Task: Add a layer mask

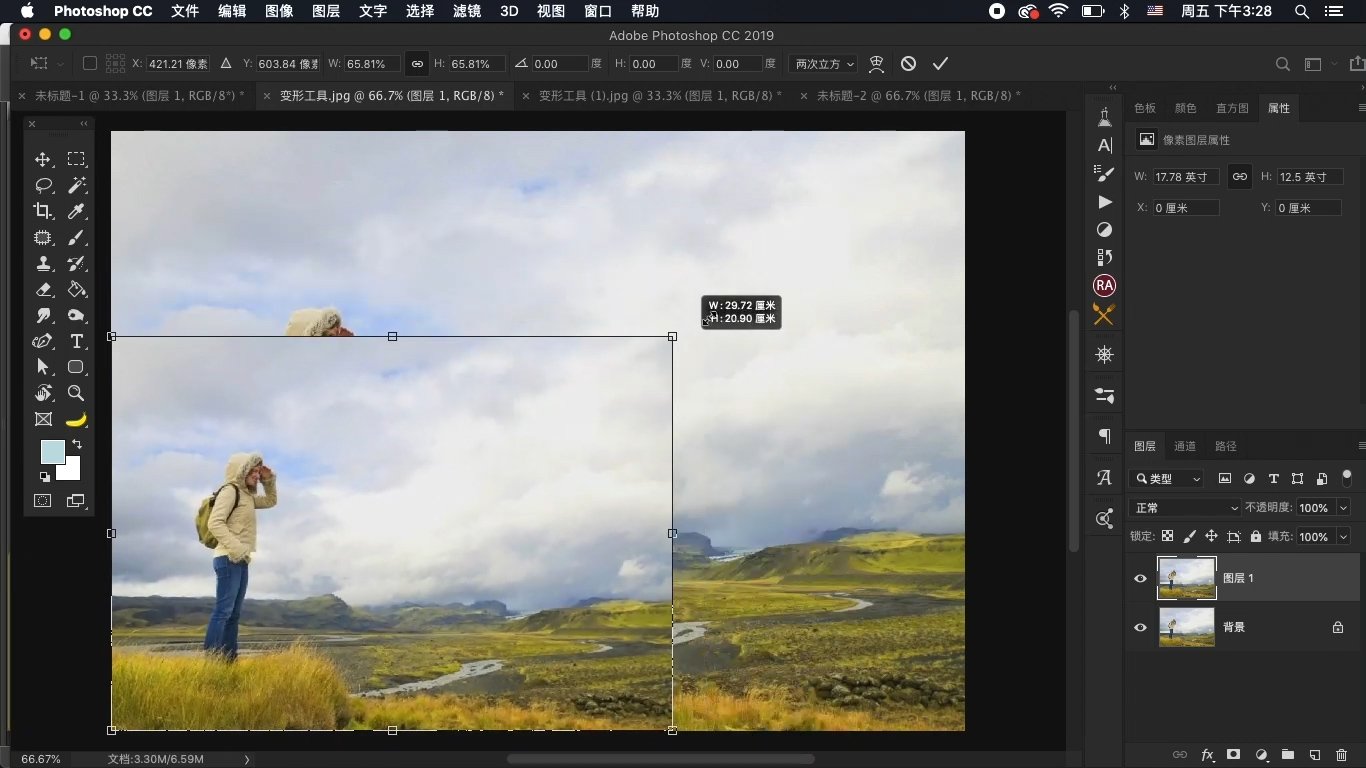Action: (x=1234, y=755)
